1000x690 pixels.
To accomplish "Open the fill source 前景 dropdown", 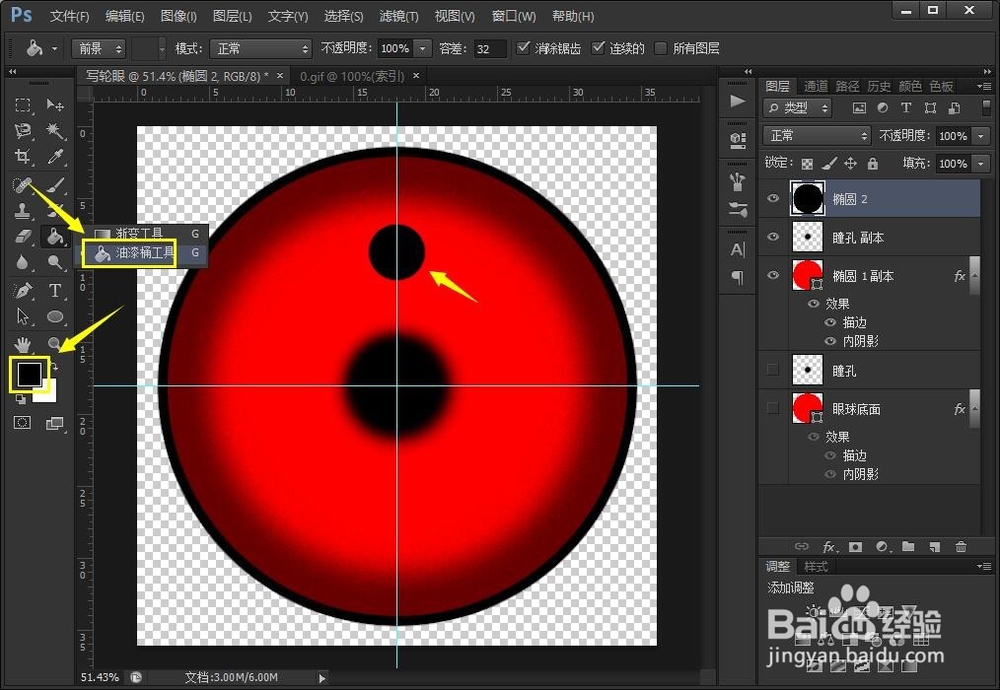I will pyautogui.click(x=98, y=48).
